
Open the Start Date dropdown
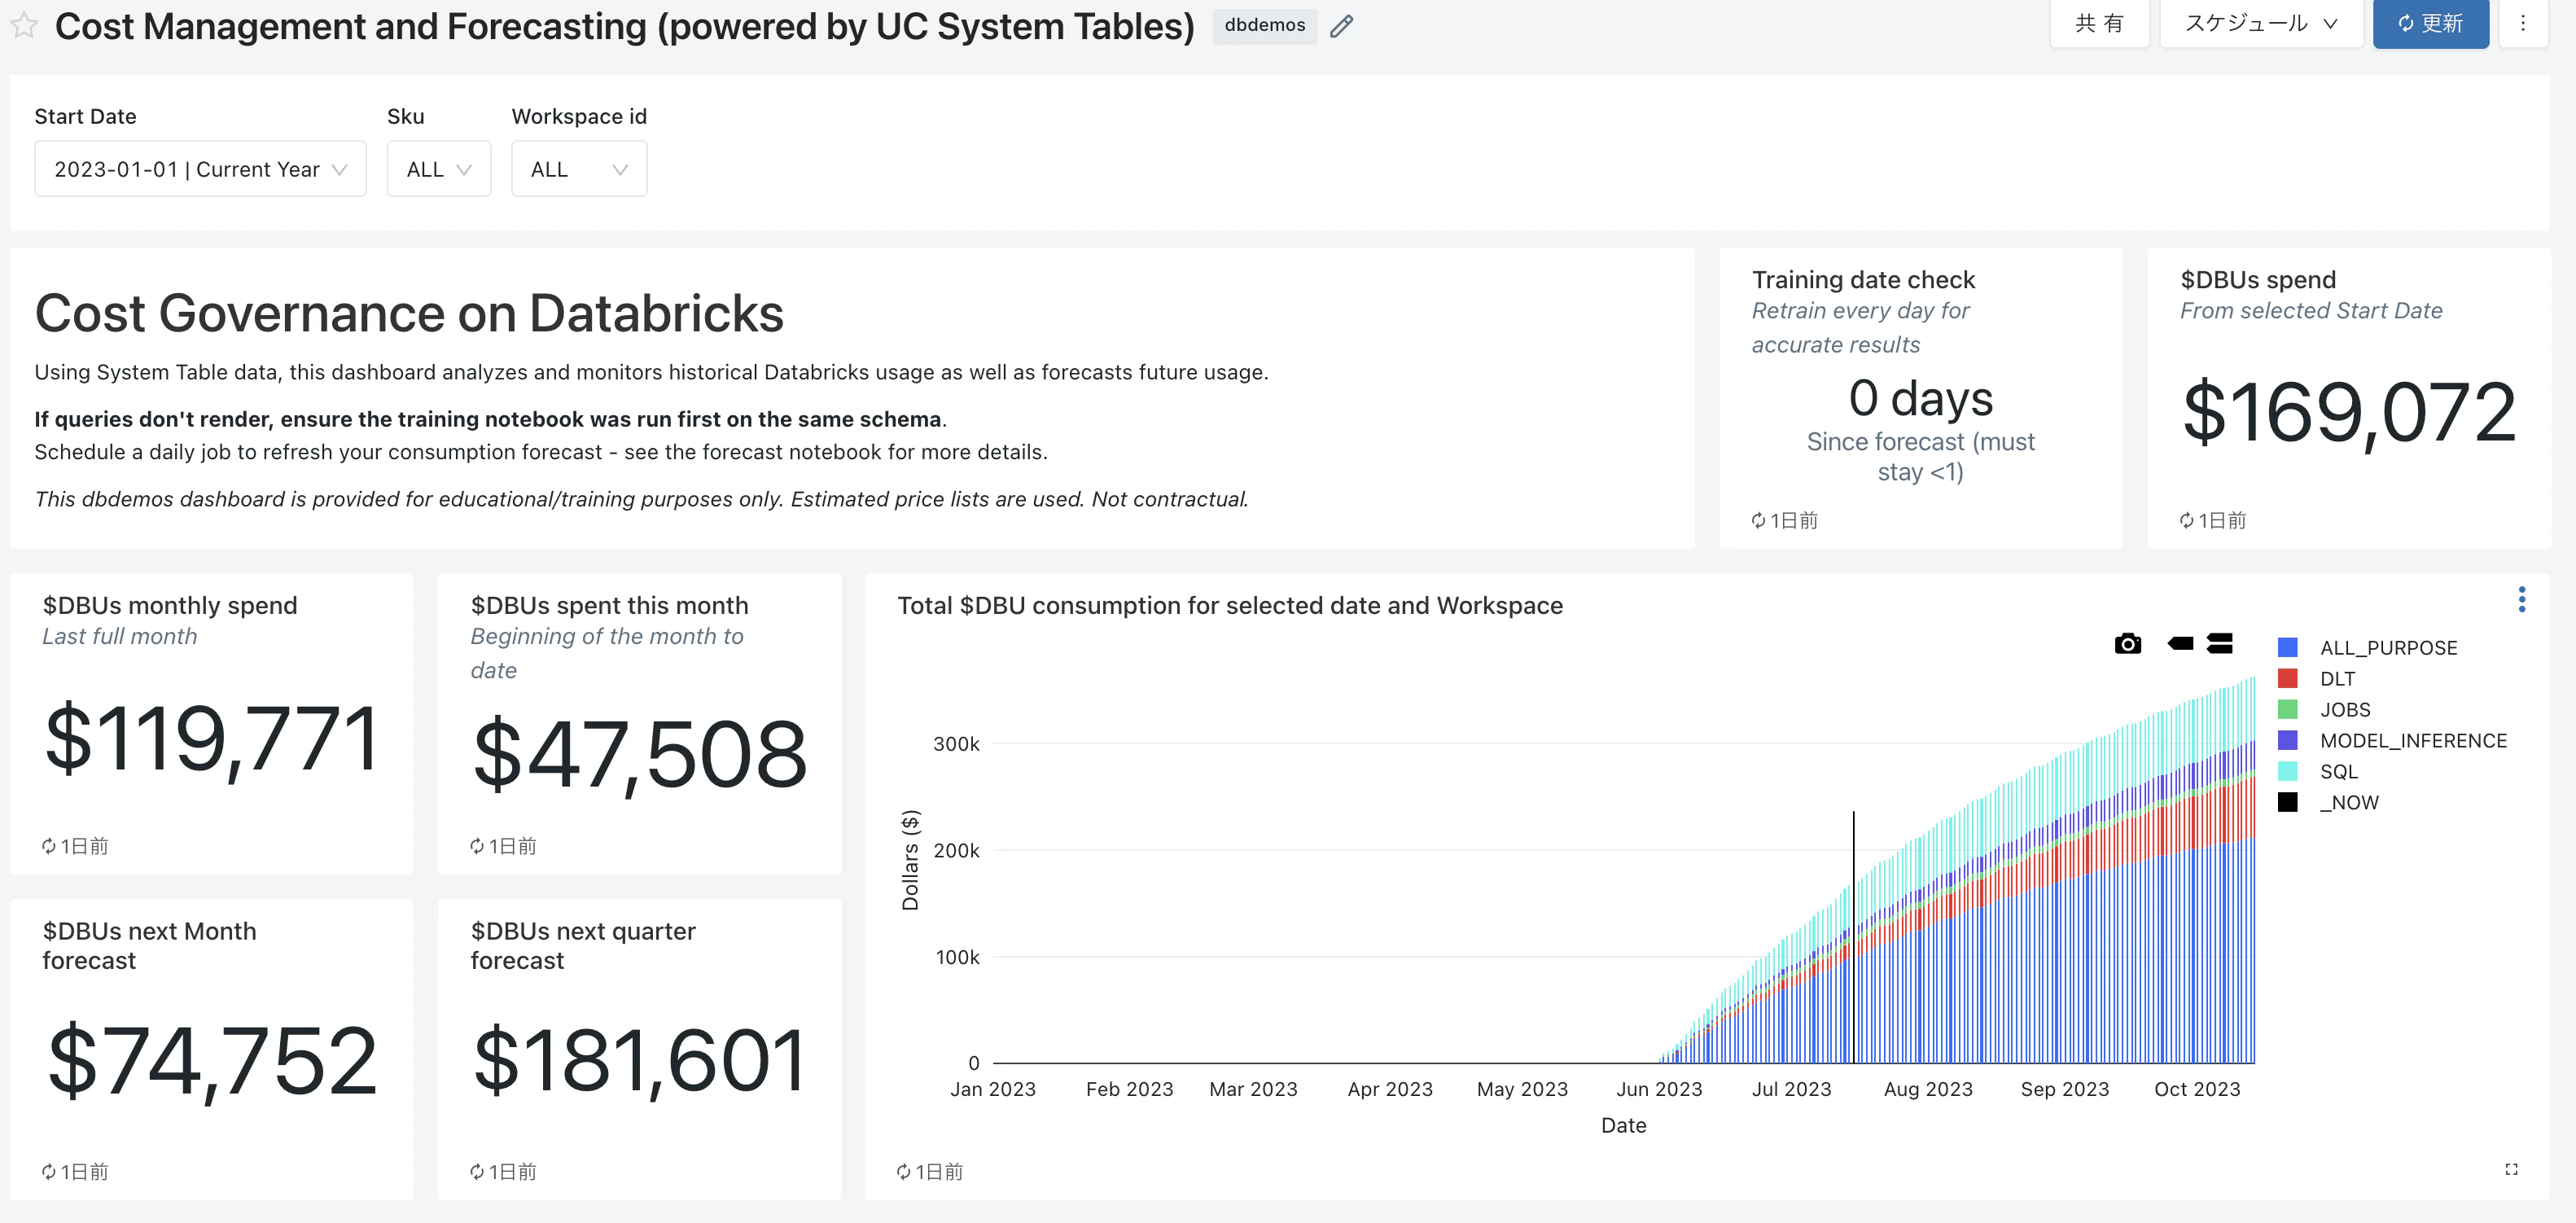pos(200,169)
